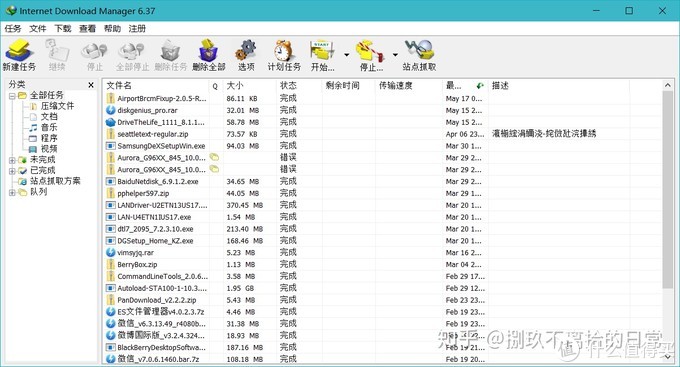Open the 注册 menu
This screenshot has width=680, height=367.
(x=137, y=29)
